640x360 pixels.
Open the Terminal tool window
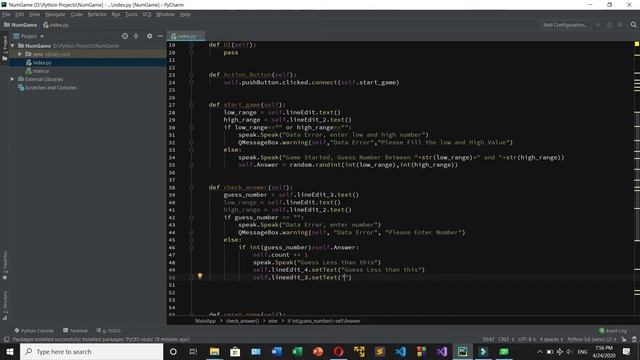point(76,331)
